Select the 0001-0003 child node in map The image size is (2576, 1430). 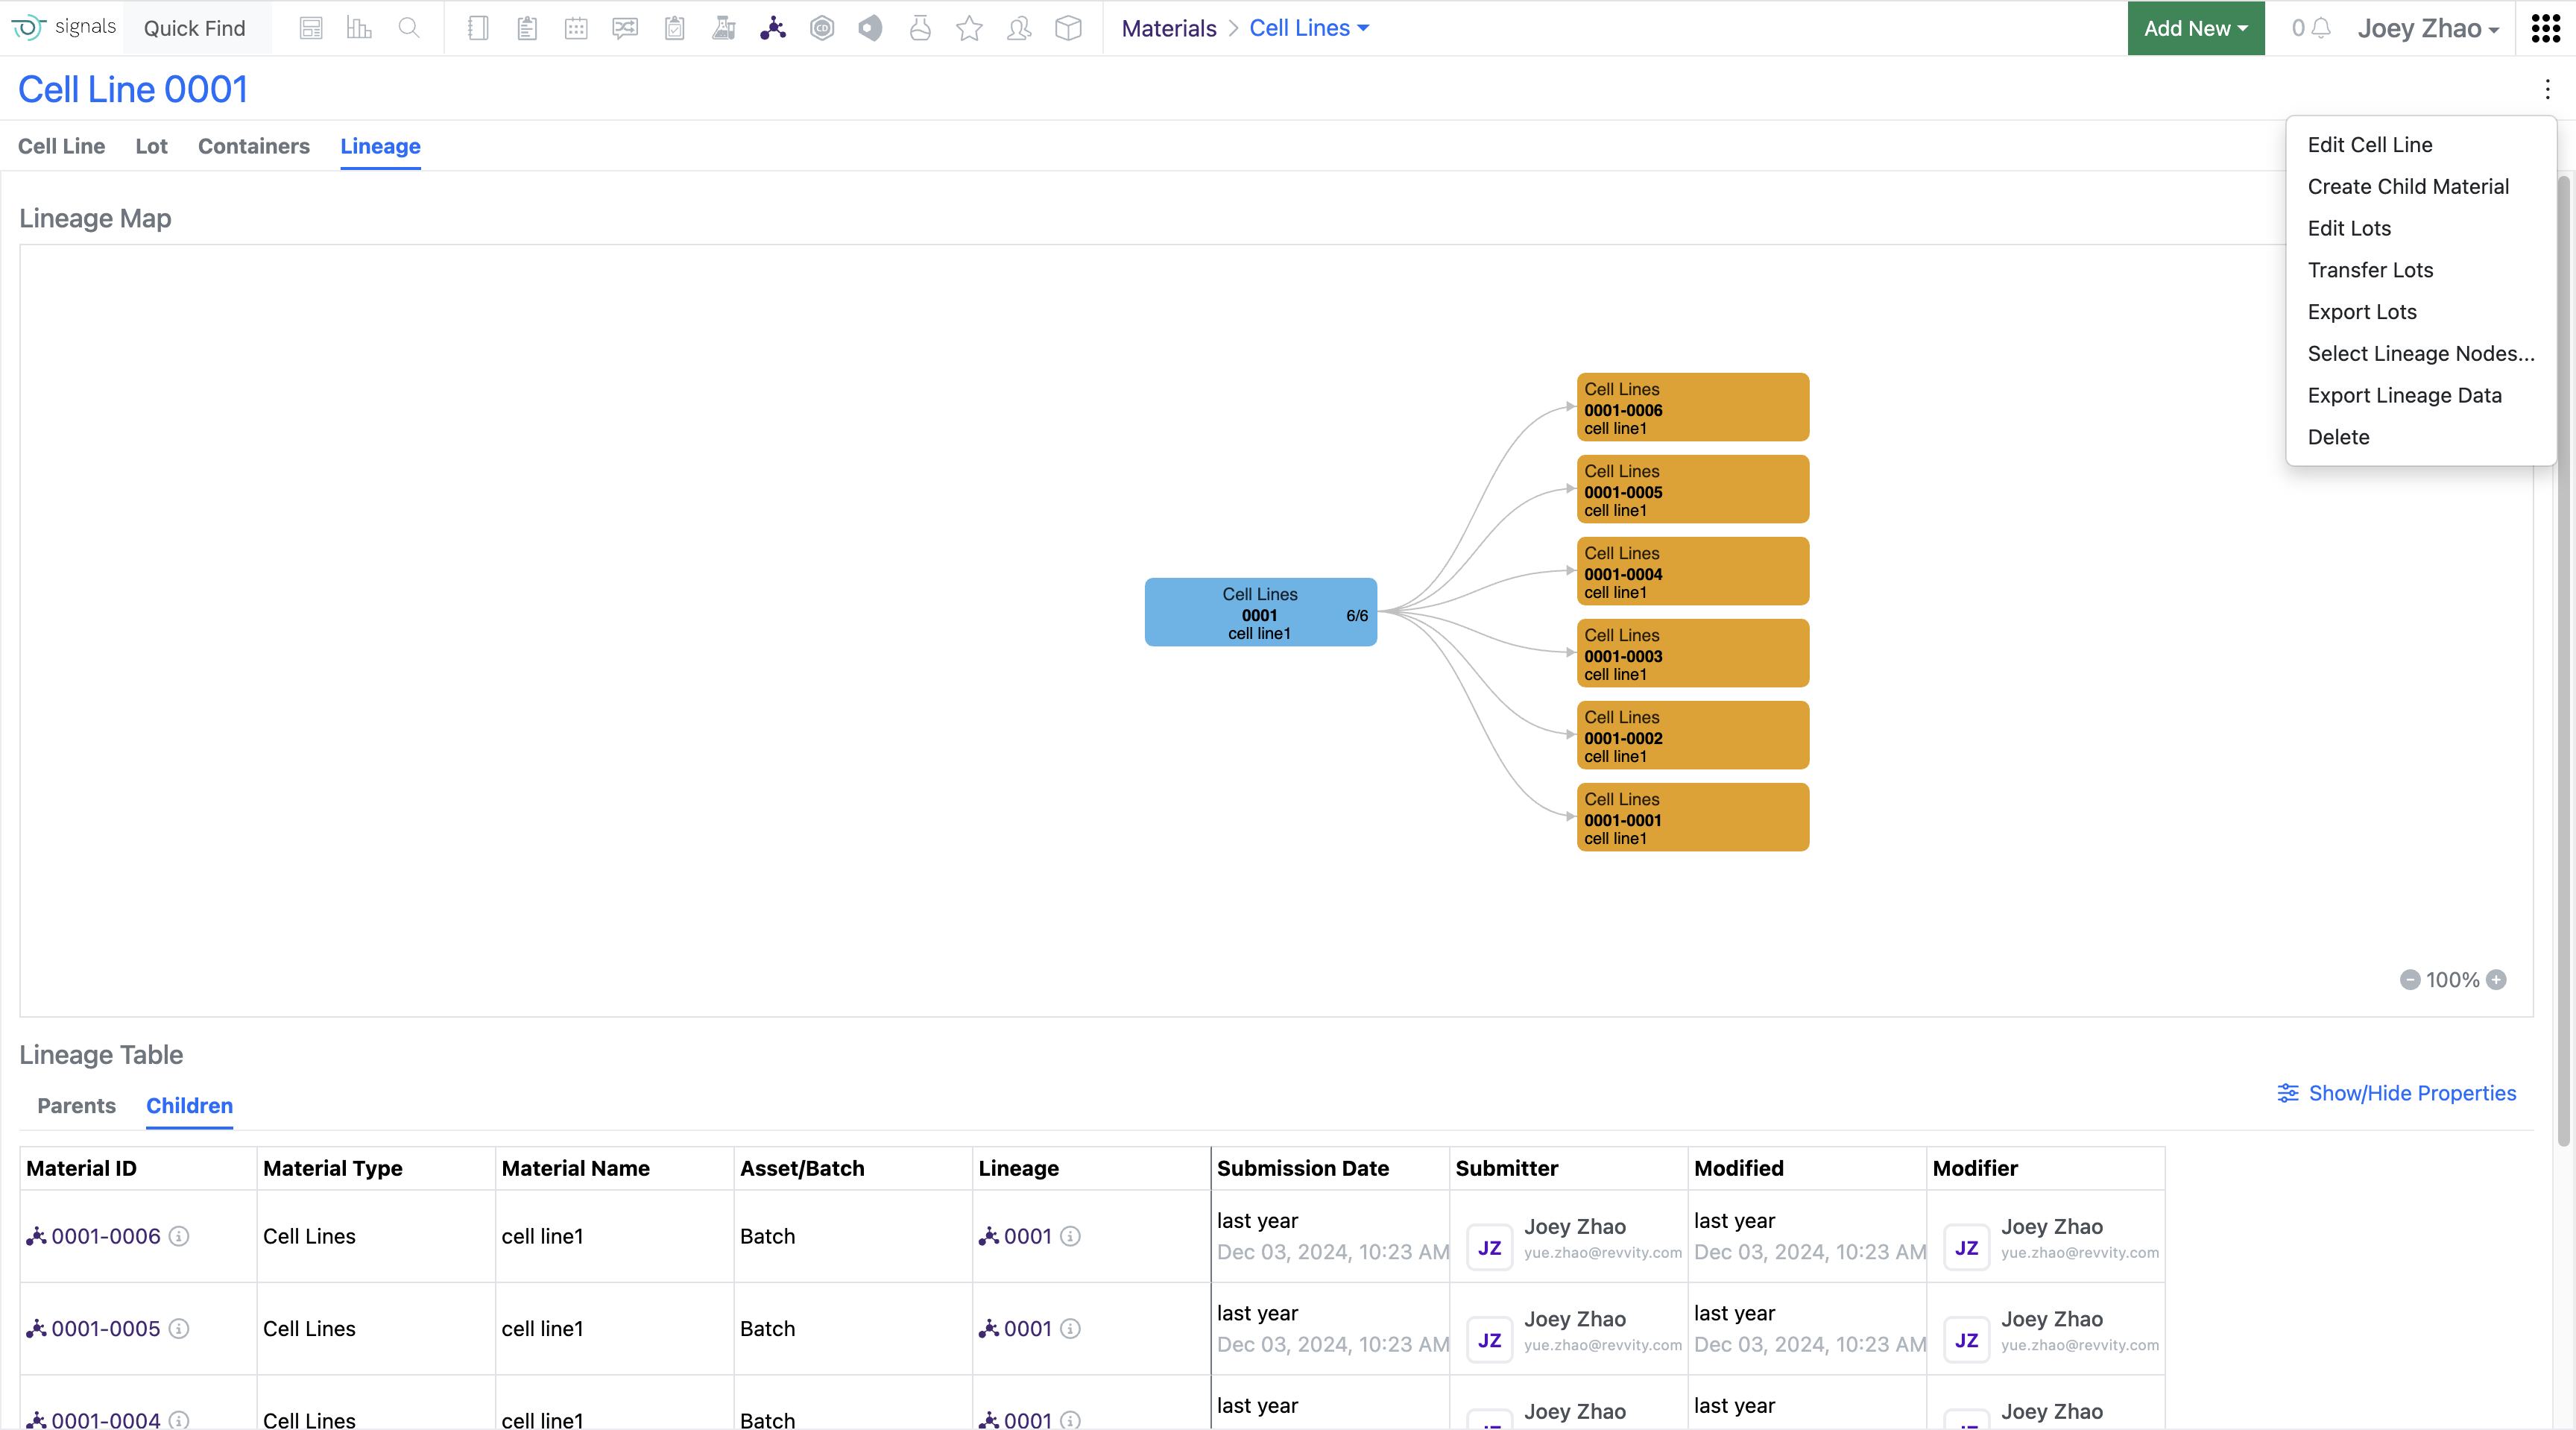pyautogui.click(x=1692, y=653)
